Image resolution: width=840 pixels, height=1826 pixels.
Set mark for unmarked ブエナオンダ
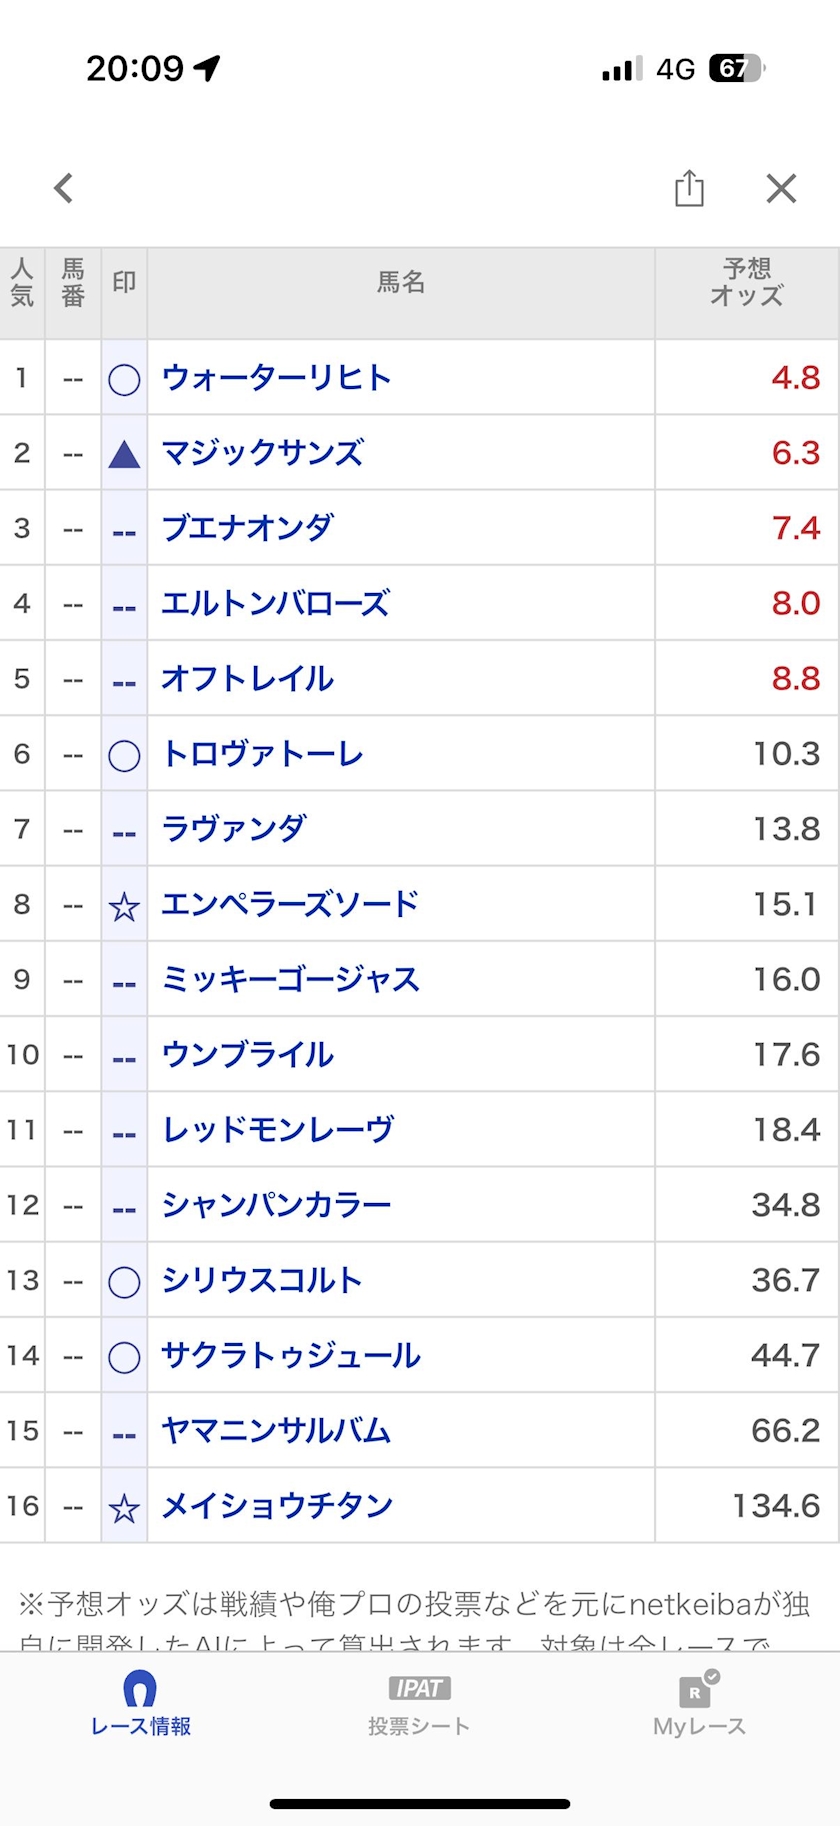click(x=124, y=530)
